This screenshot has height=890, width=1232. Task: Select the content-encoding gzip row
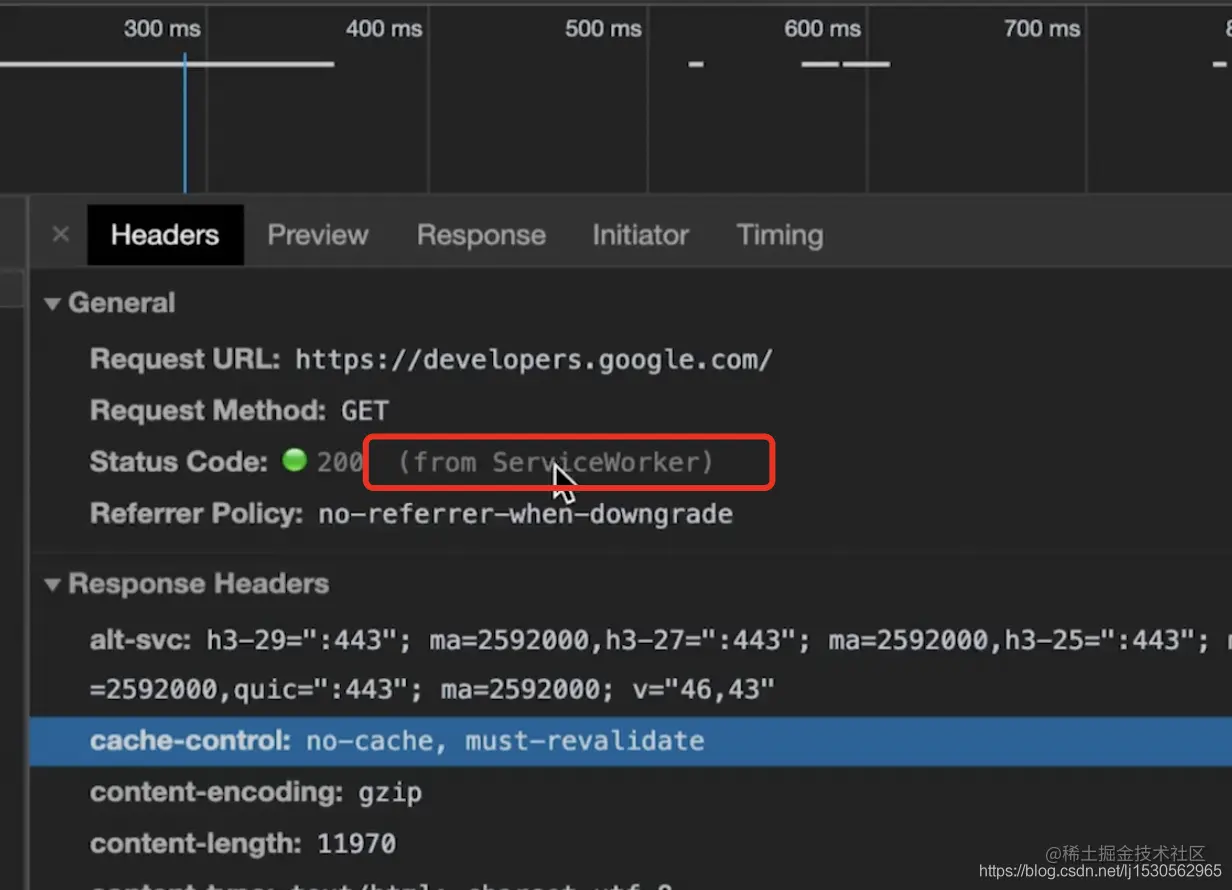631,793
